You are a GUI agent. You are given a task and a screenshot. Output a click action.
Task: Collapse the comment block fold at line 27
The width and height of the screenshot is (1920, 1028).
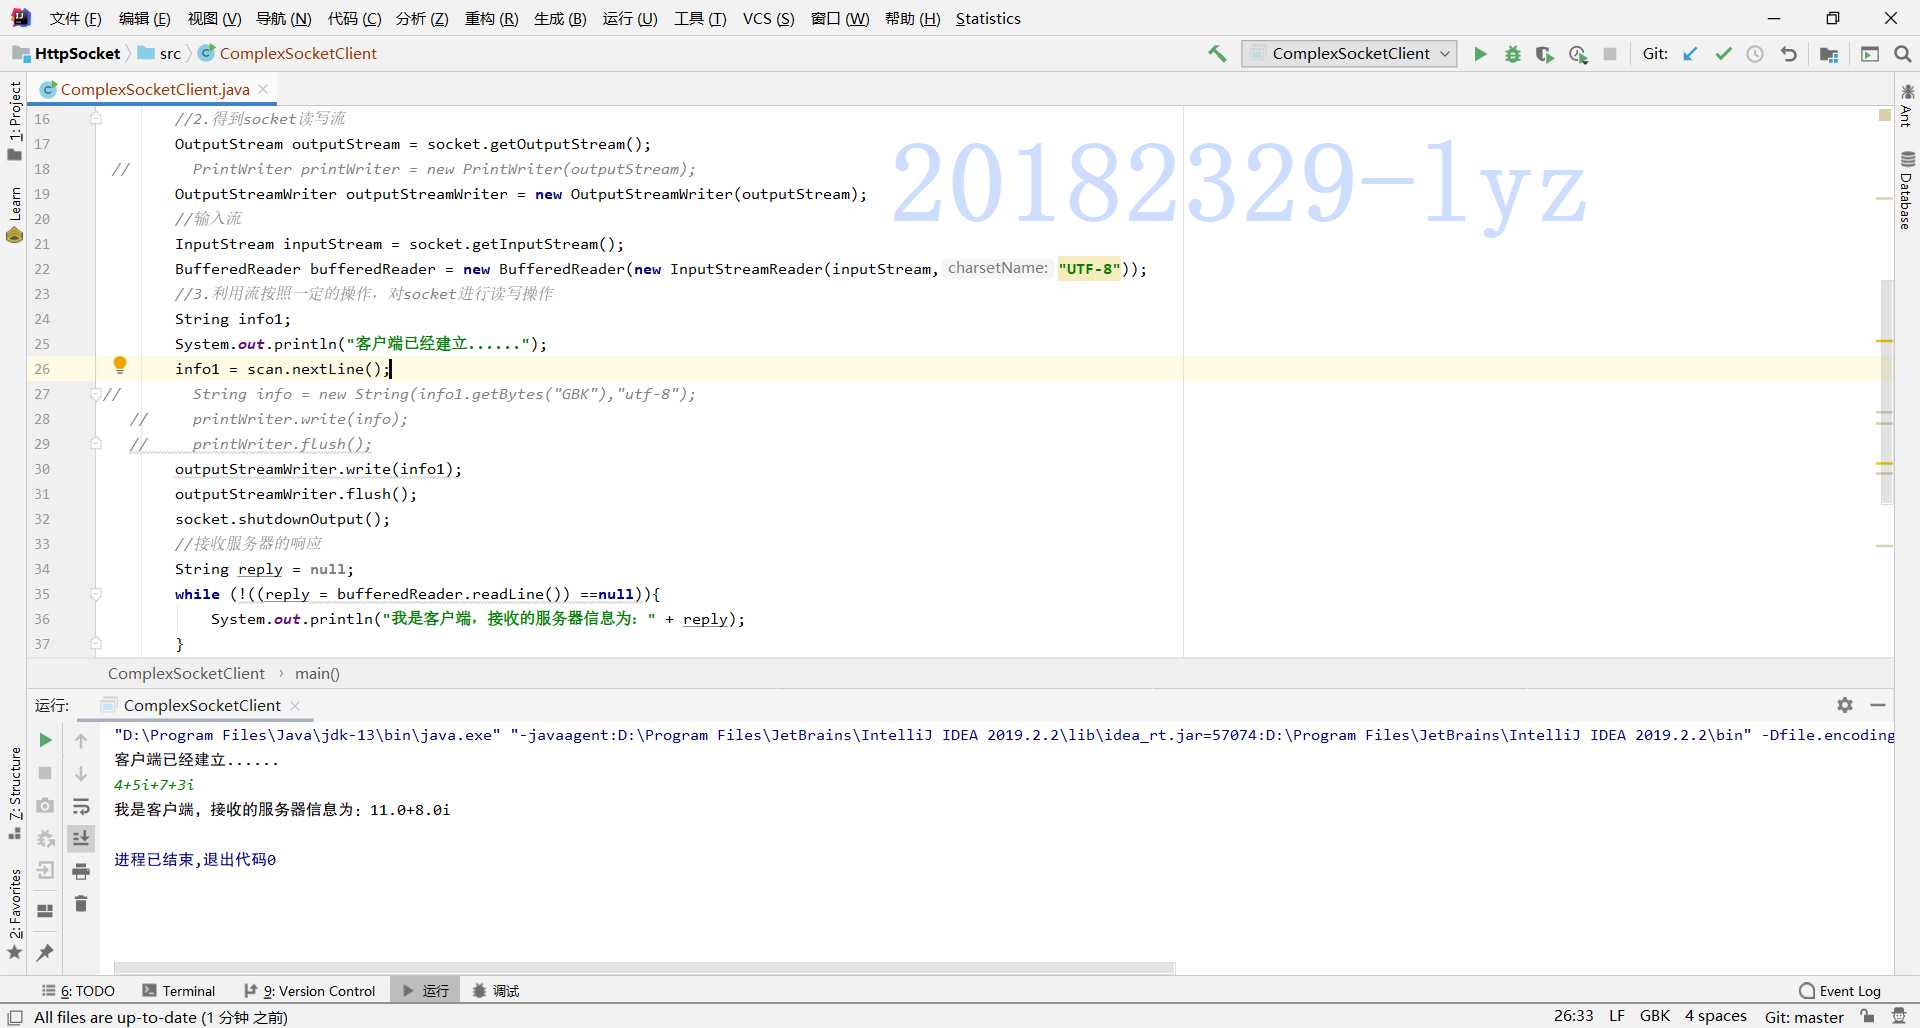[96, 394]
